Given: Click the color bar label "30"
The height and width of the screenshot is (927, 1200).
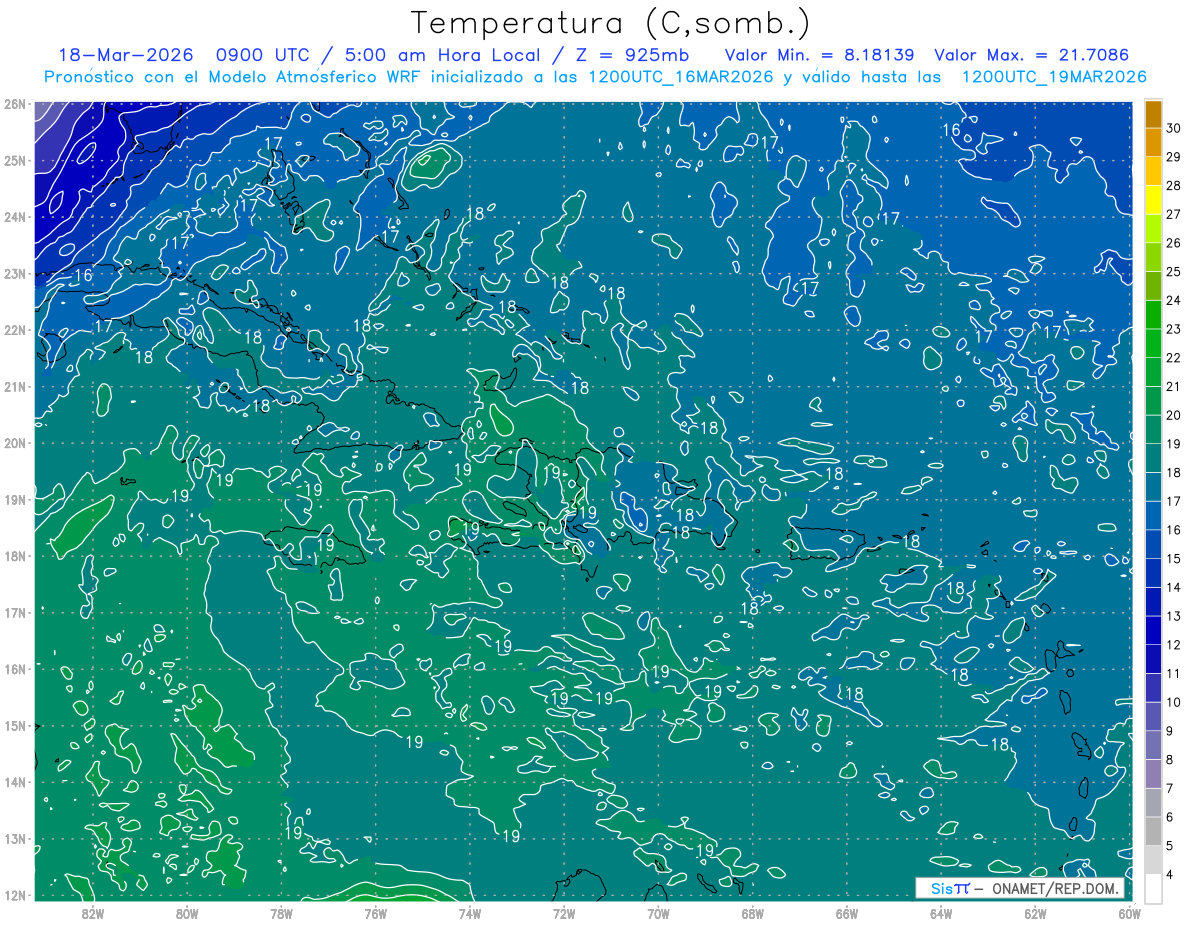Looking at the screenshot, I should [1173, 128].
